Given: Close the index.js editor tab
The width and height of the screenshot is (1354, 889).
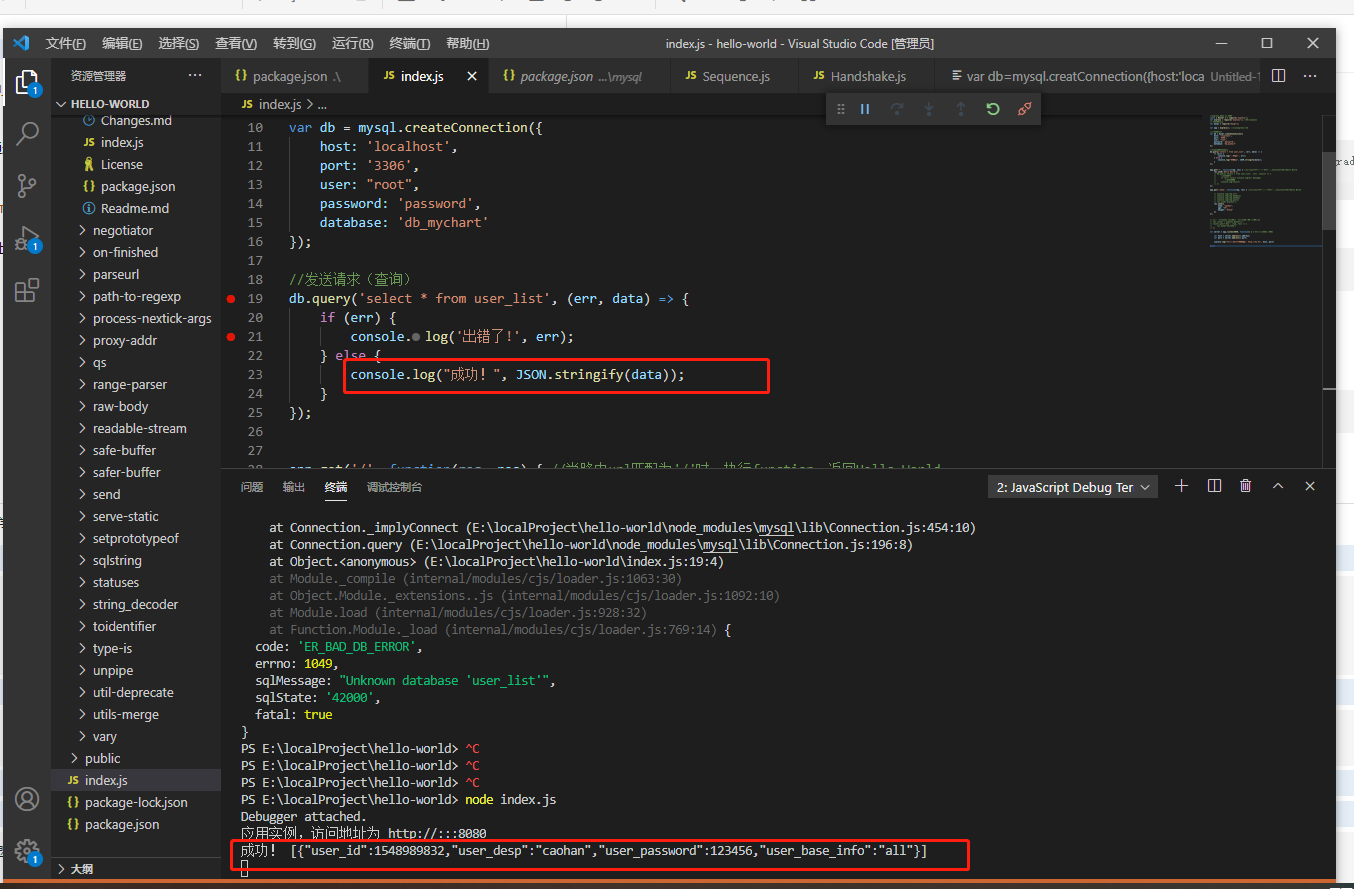Looking at the screenshot, I should point(472,76).
